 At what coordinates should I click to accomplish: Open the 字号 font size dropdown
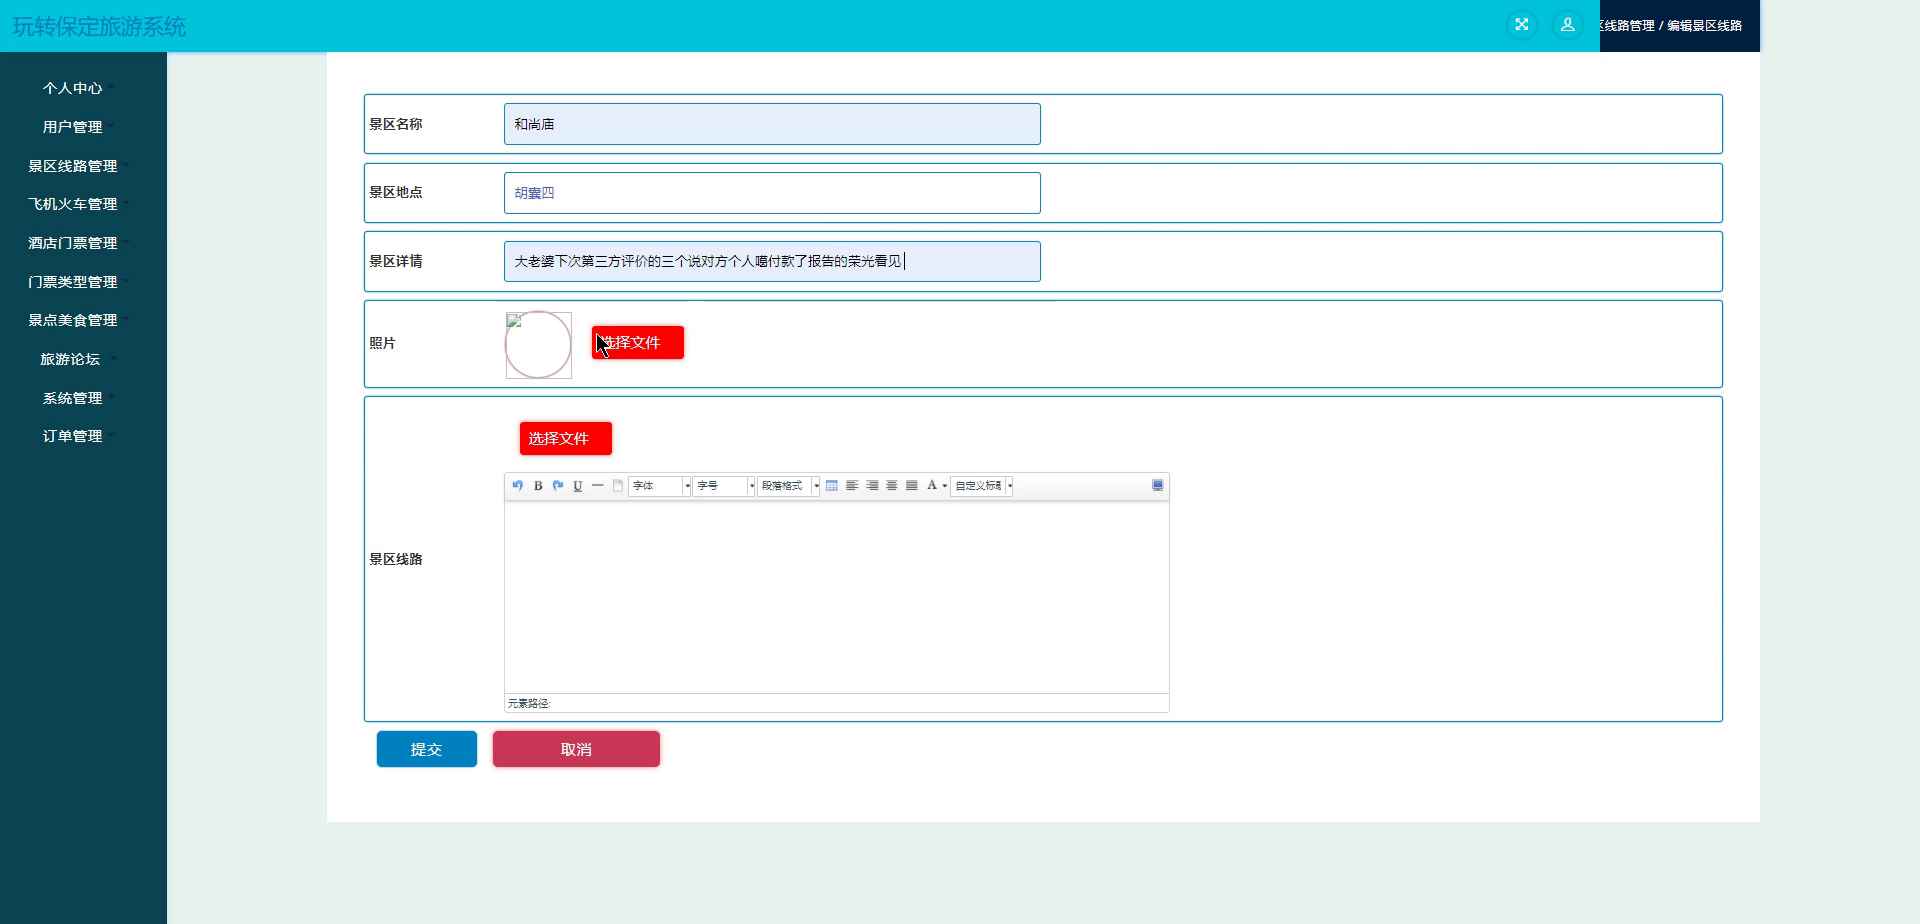click(724, 486)
